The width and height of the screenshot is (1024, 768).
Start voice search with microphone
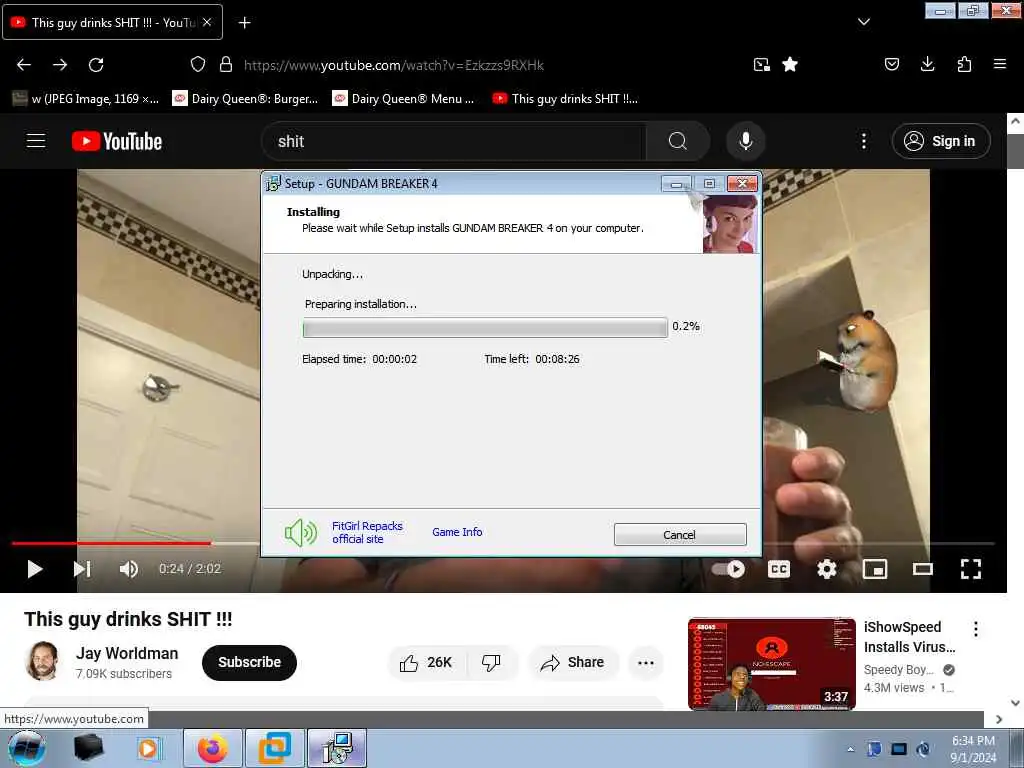point(746,141)
